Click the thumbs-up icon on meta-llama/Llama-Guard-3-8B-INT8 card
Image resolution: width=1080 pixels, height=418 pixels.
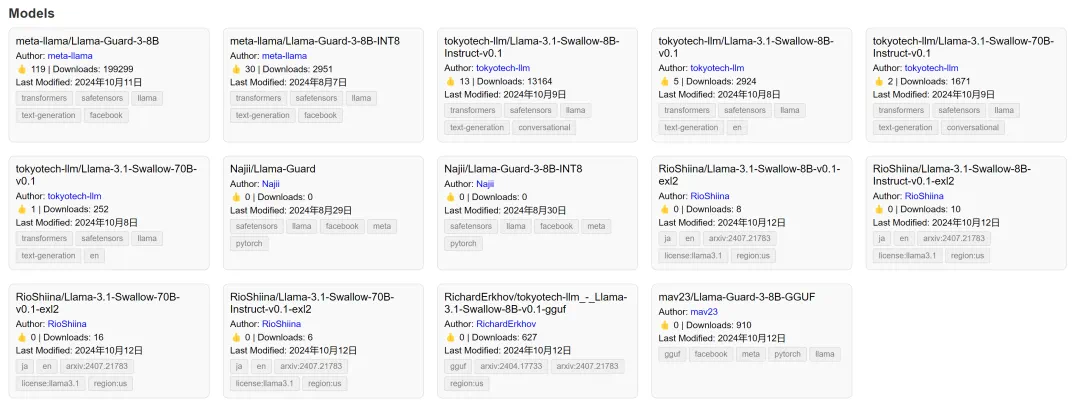pyautogui.click(x=236, y=69)
